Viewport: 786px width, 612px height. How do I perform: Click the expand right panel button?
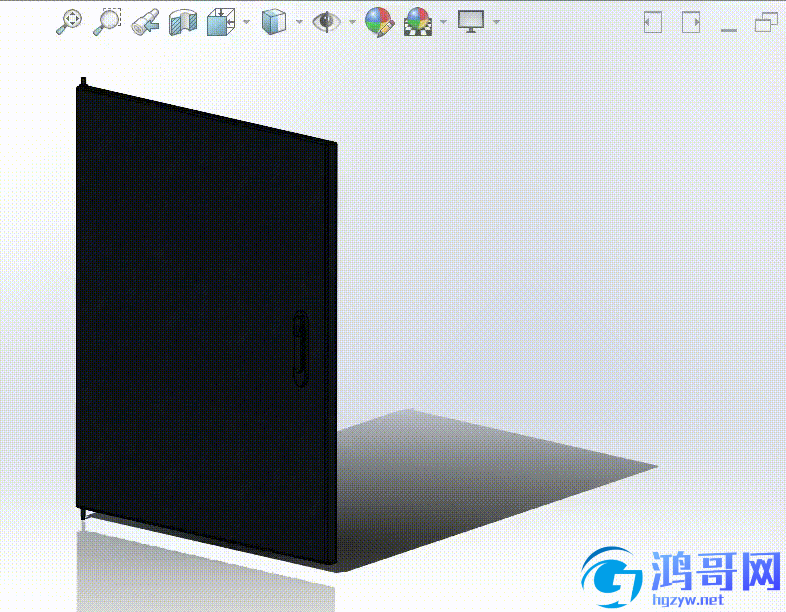691,23
